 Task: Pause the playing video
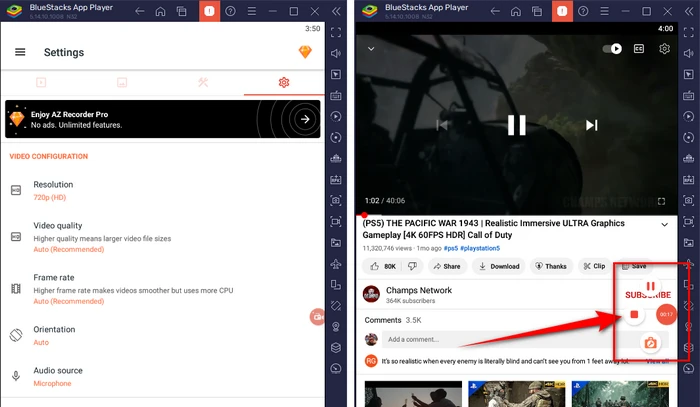click(x=516, y=125)
